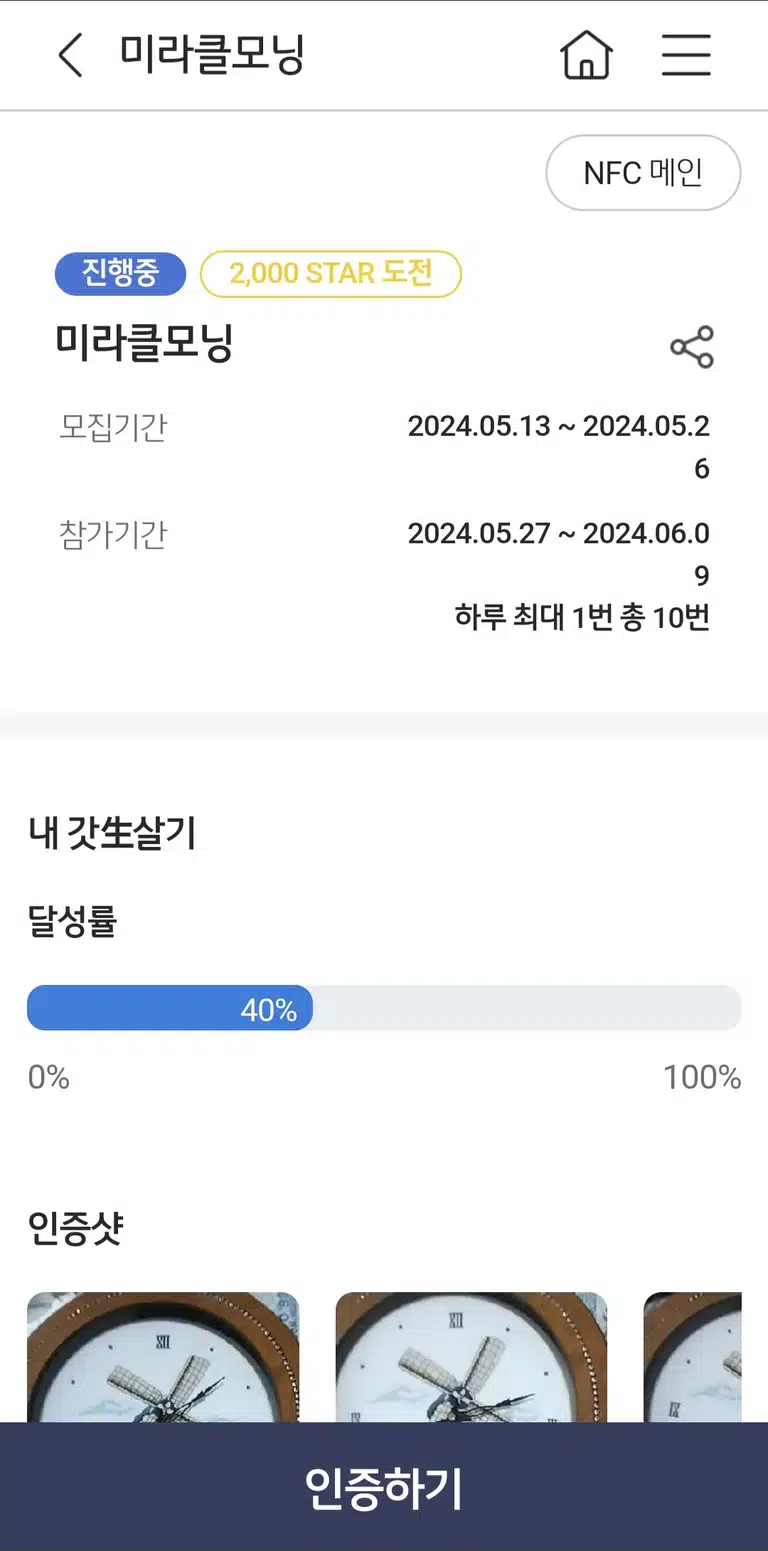
Task: Open the third partially visible 인증샷 thumbnail
Action: point(692,1357)
